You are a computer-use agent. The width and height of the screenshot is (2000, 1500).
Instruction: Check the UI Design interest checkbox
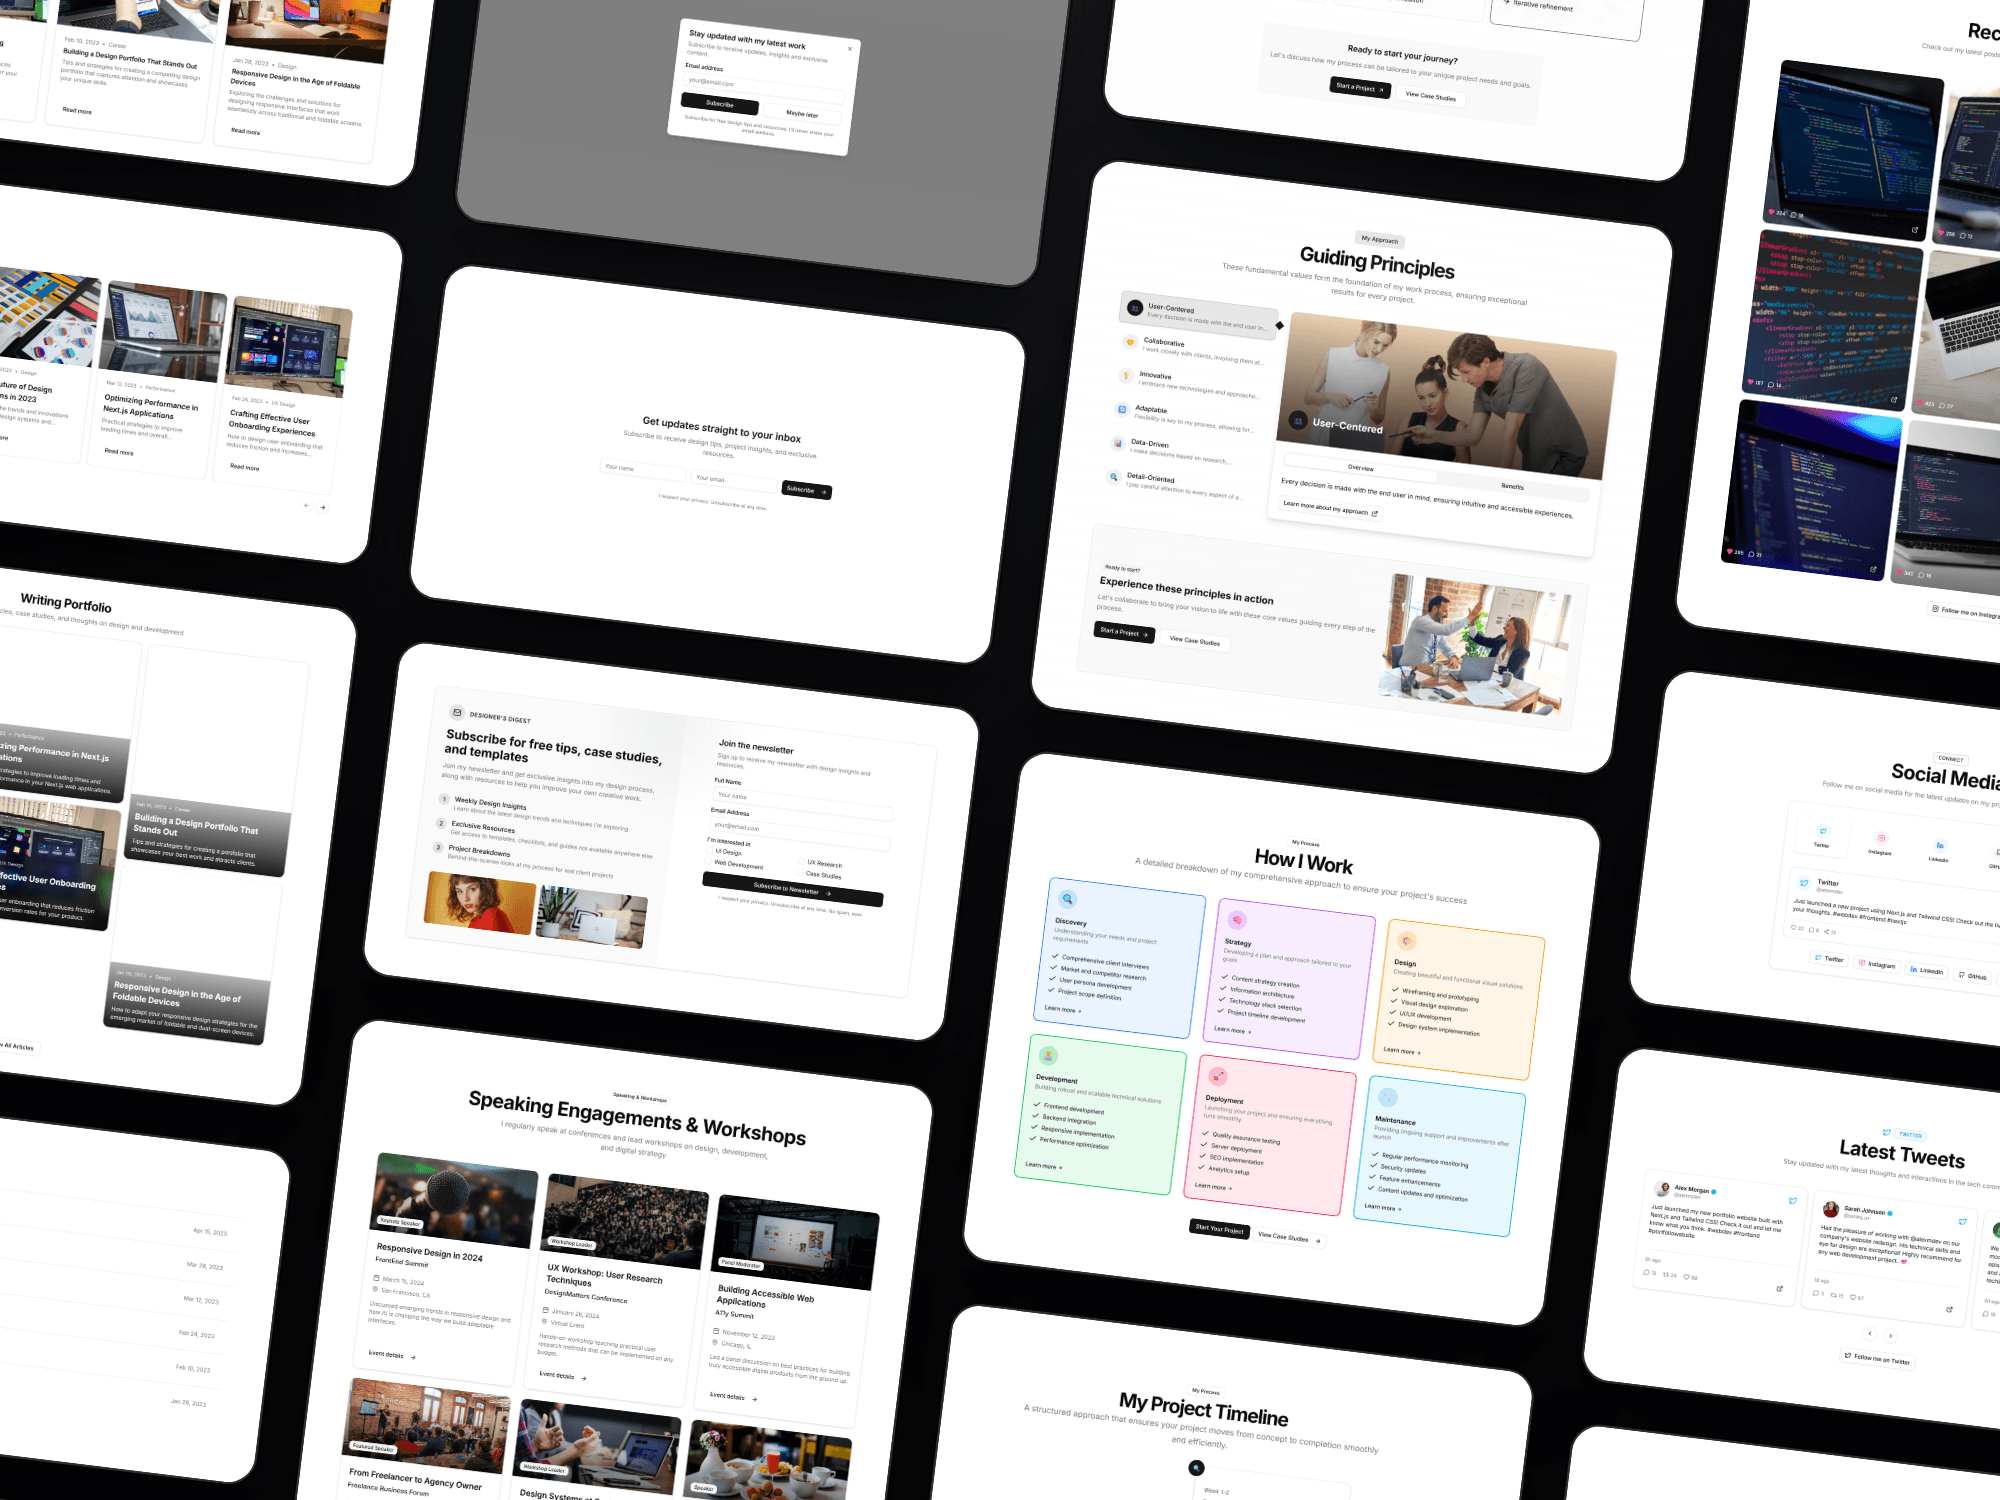click(x=709, y=850)
